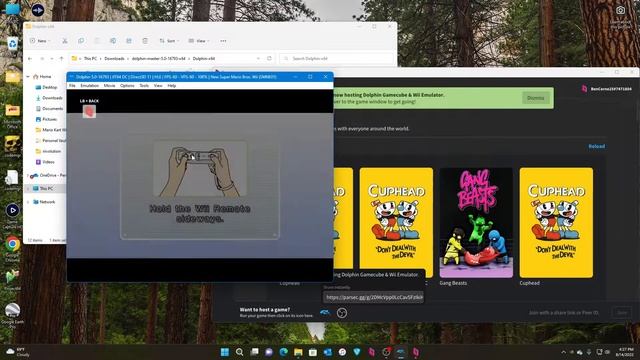This screenshot has height=360, width=640.
Task: Select the rightmost Cuphead game card
Action: 556,223
